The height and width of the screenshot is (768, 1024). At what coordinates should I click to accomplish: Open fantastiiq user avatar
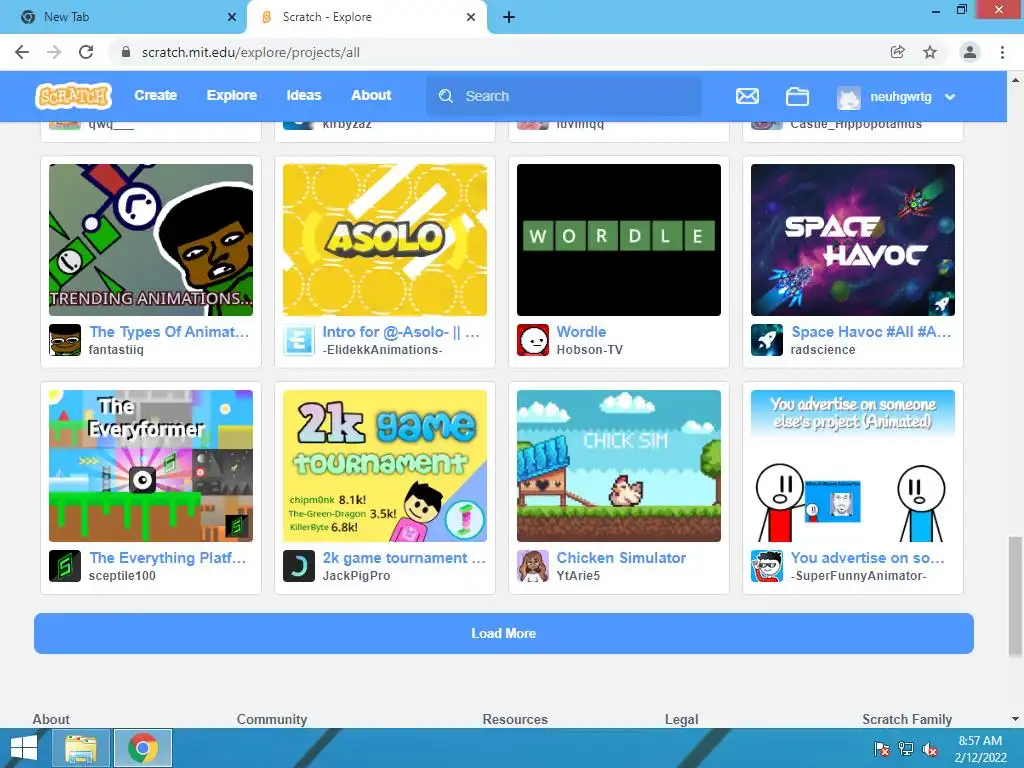[x=65, y=340]
